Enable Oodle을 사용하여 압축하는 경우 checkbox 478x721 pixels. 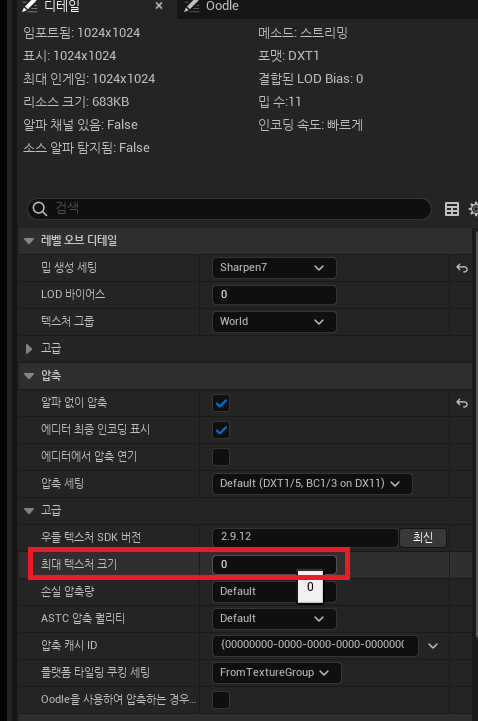221,700
